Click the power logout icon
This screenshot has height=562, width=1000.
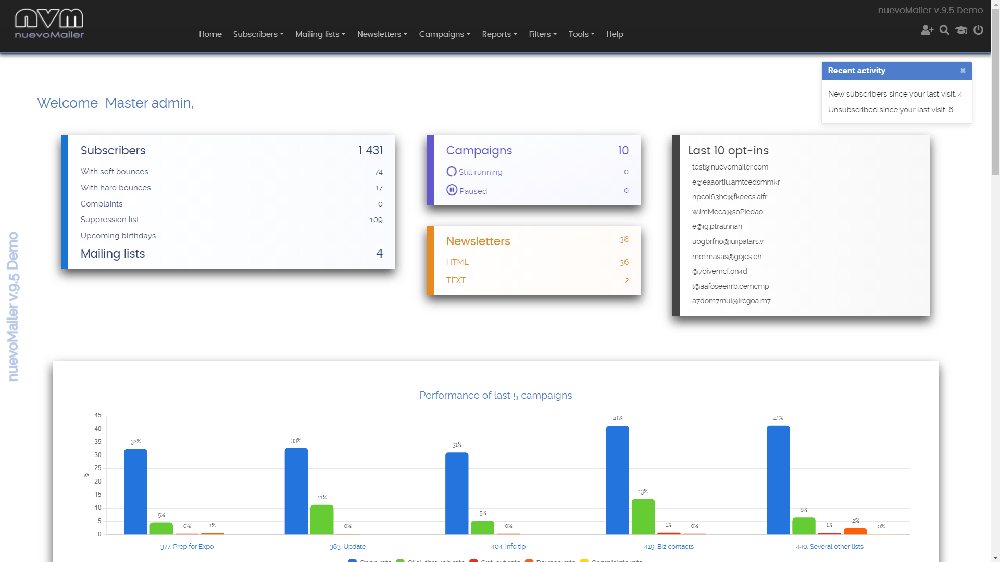pyautogui.click(x=978, y=30)
